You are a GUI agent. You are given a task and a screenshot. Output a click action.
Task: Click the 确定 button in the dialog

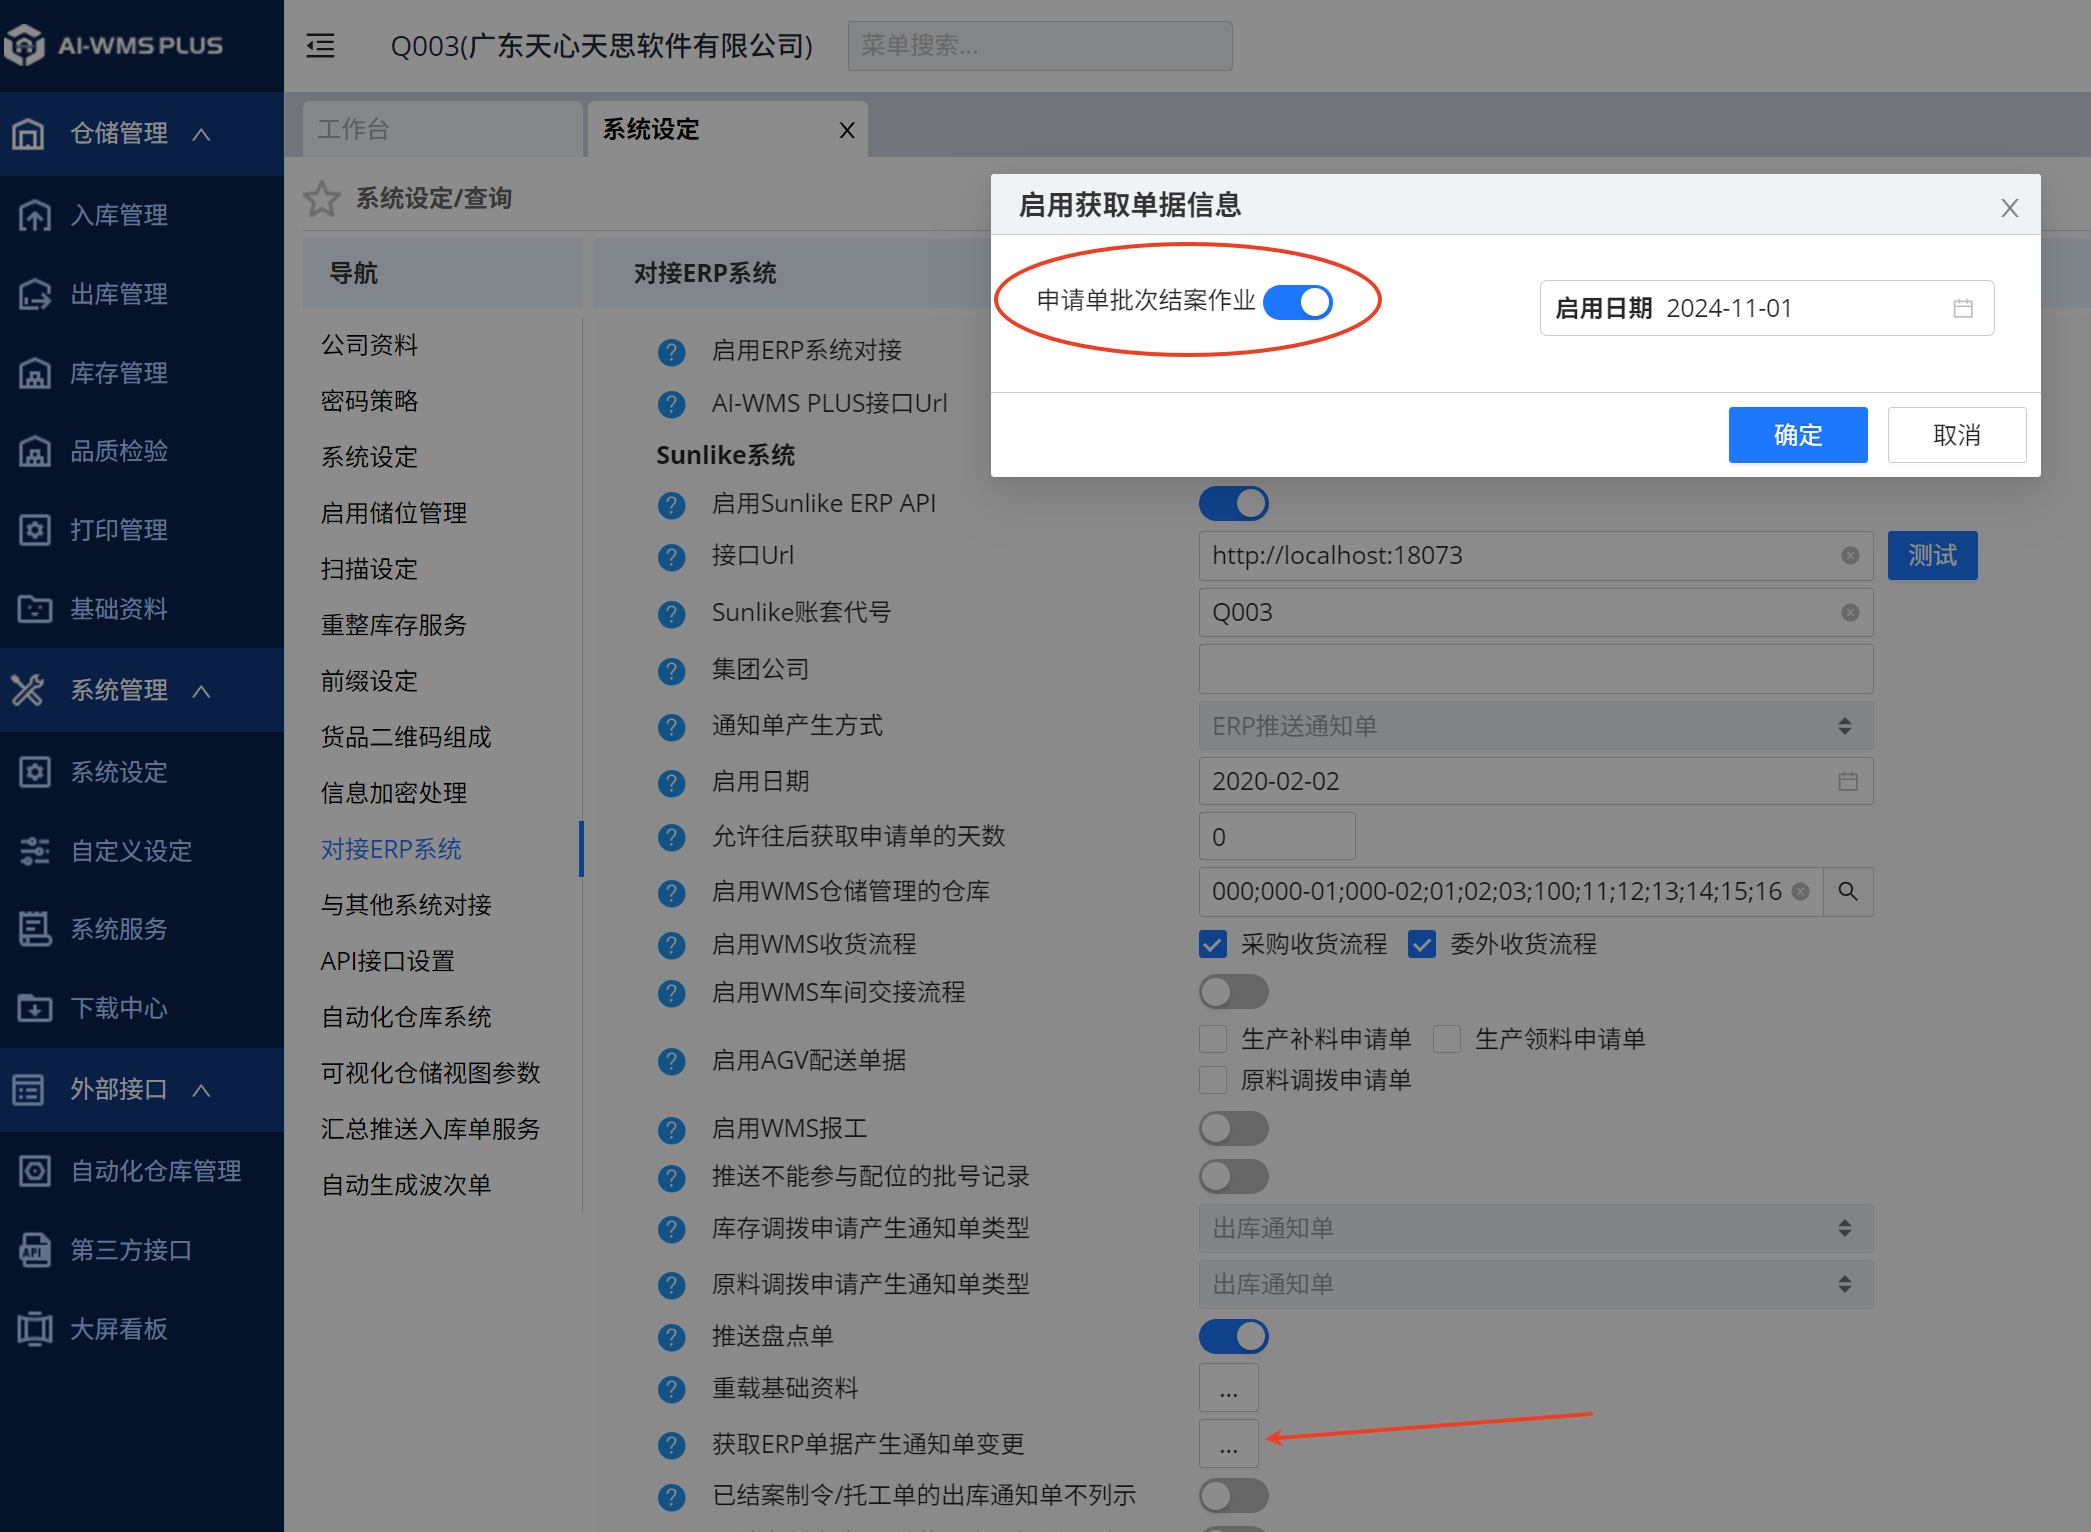(x=1797, y=435)
